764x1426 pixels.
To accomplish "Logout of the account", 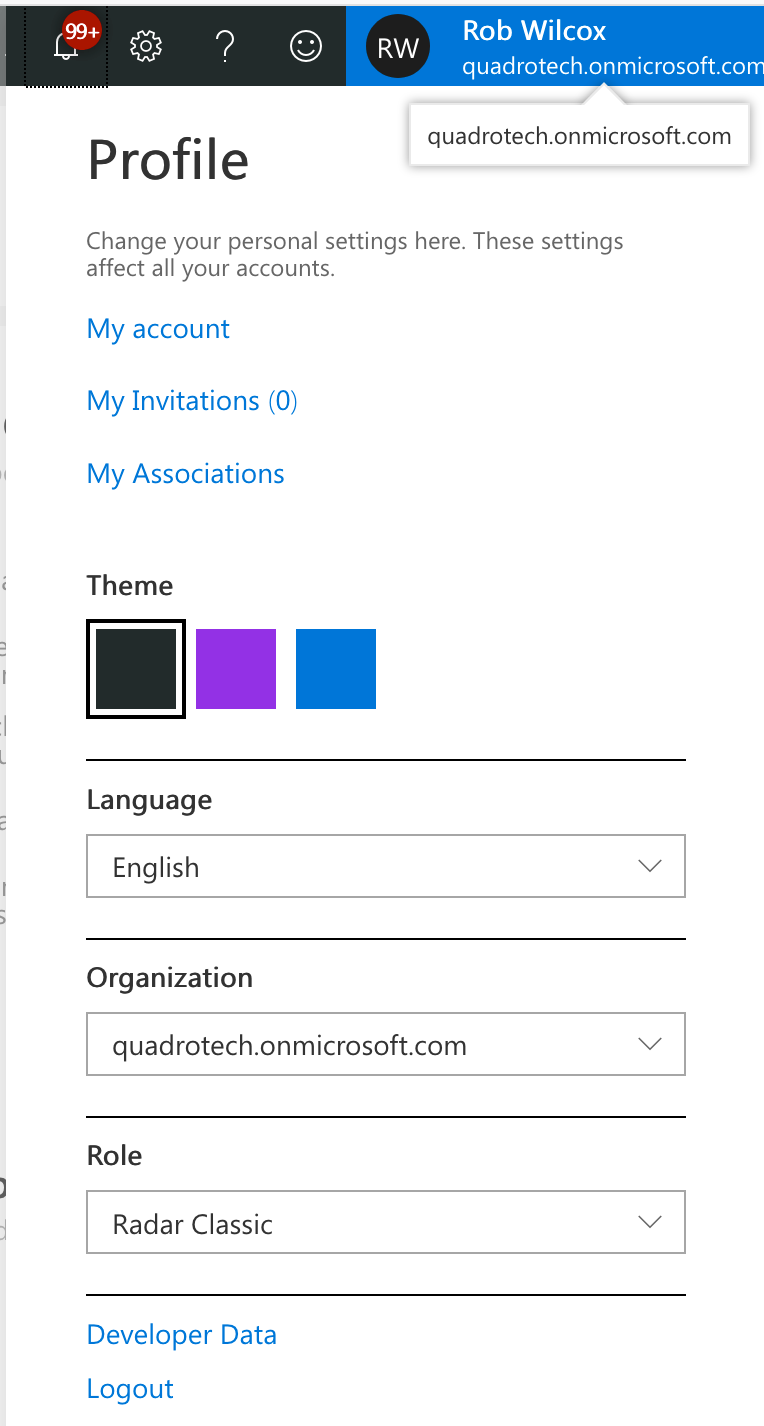I will [x=130, y=1388].
